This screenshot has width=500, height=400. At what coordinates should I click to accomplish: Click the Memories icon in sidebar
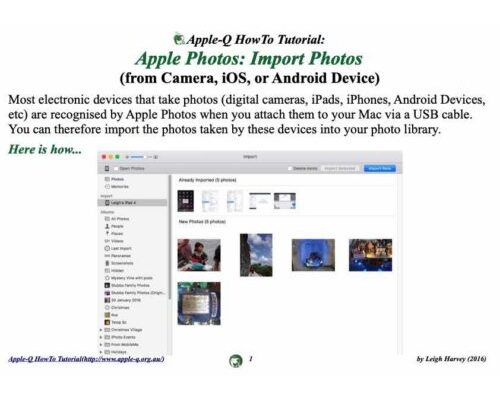tap(107, 187)
